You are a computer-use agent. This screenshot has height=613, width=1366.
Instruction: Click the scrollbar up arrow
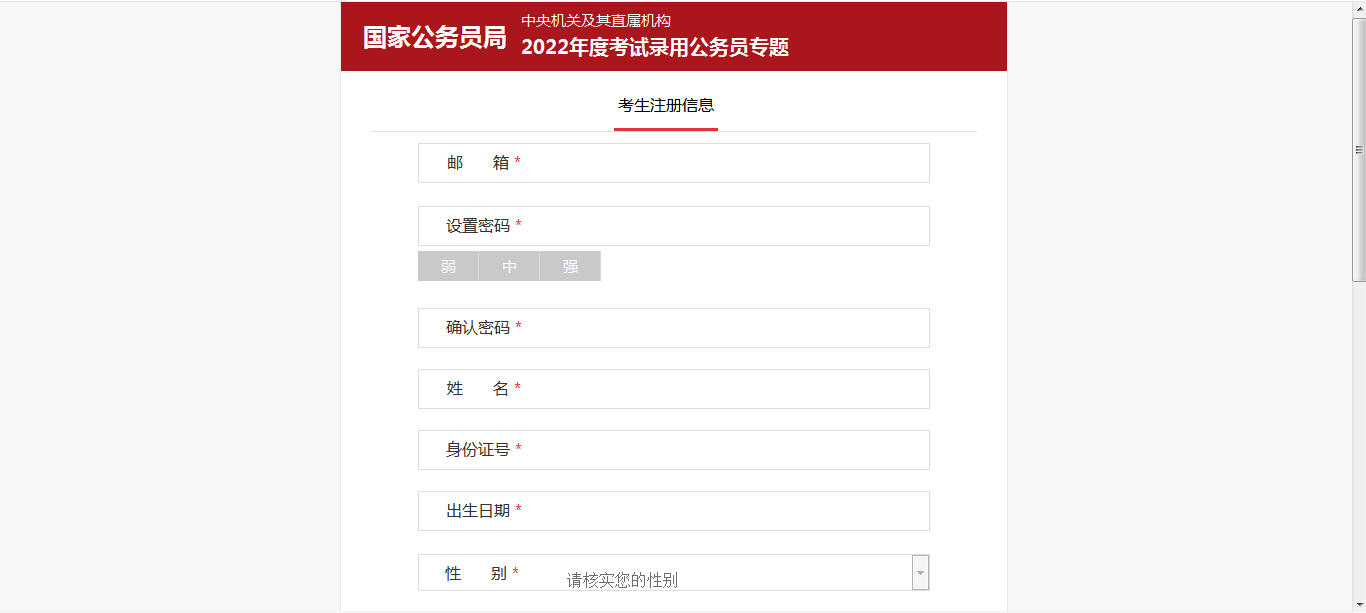click(x=1359, y=7)
